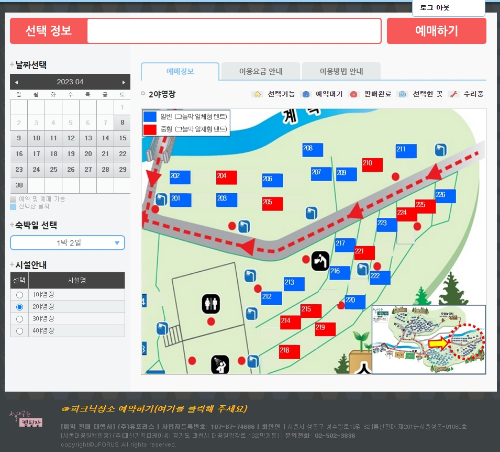The image size is (500, 452).
Task: Pick campsite 217
Action: (345, 245)
